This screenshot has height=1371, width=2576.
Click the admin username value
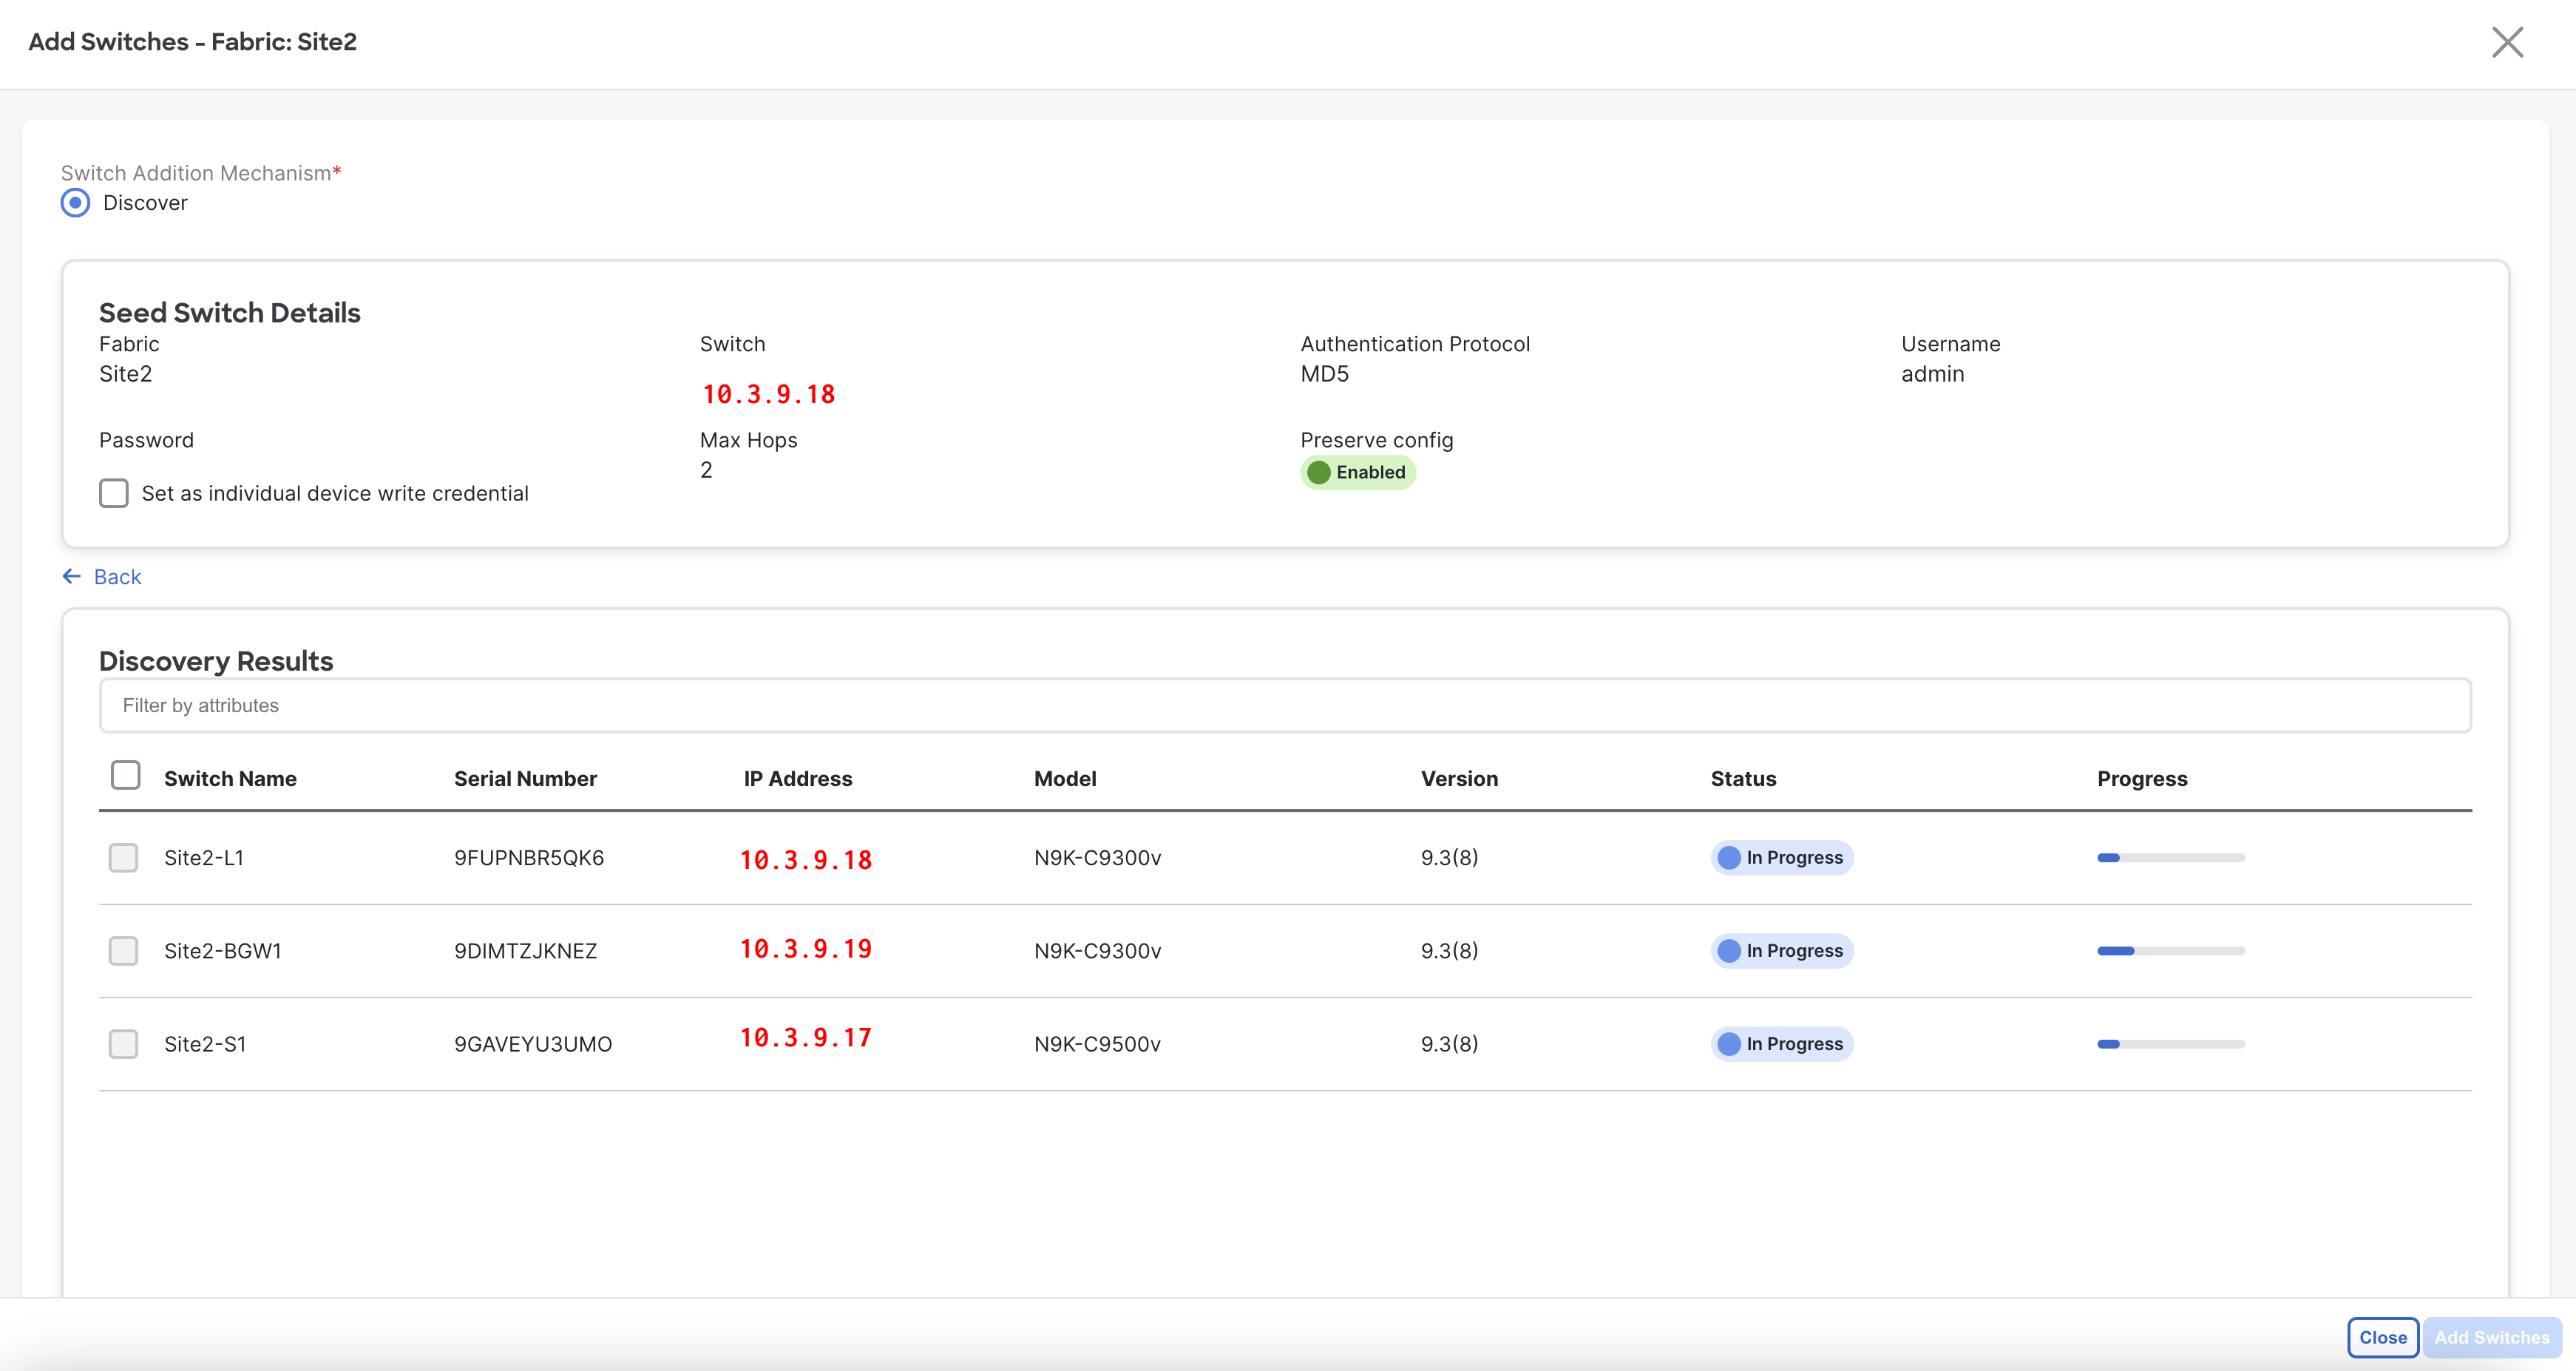(x=1932, y=374)
